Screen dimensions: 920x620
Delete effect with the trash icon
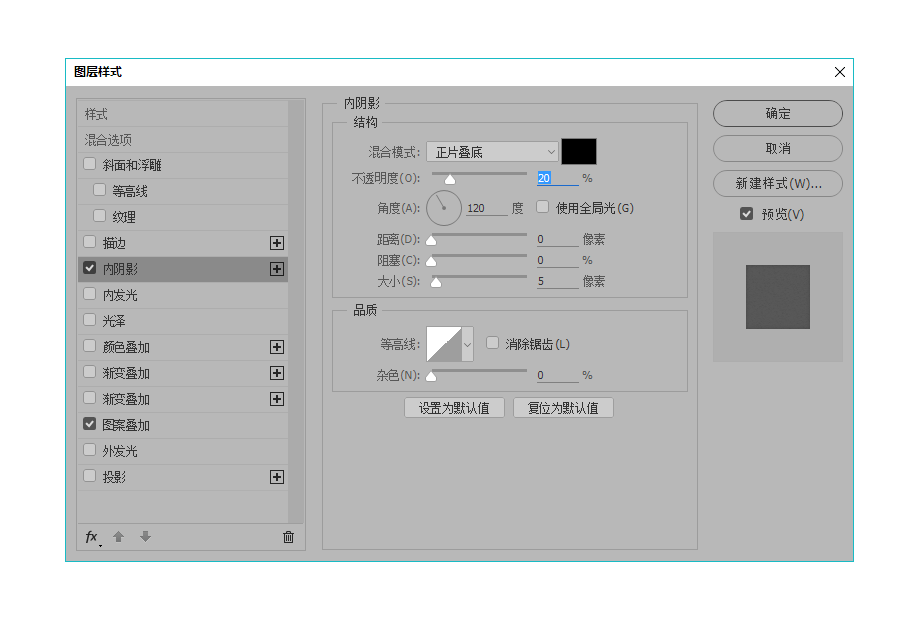[x=288, y=537]
